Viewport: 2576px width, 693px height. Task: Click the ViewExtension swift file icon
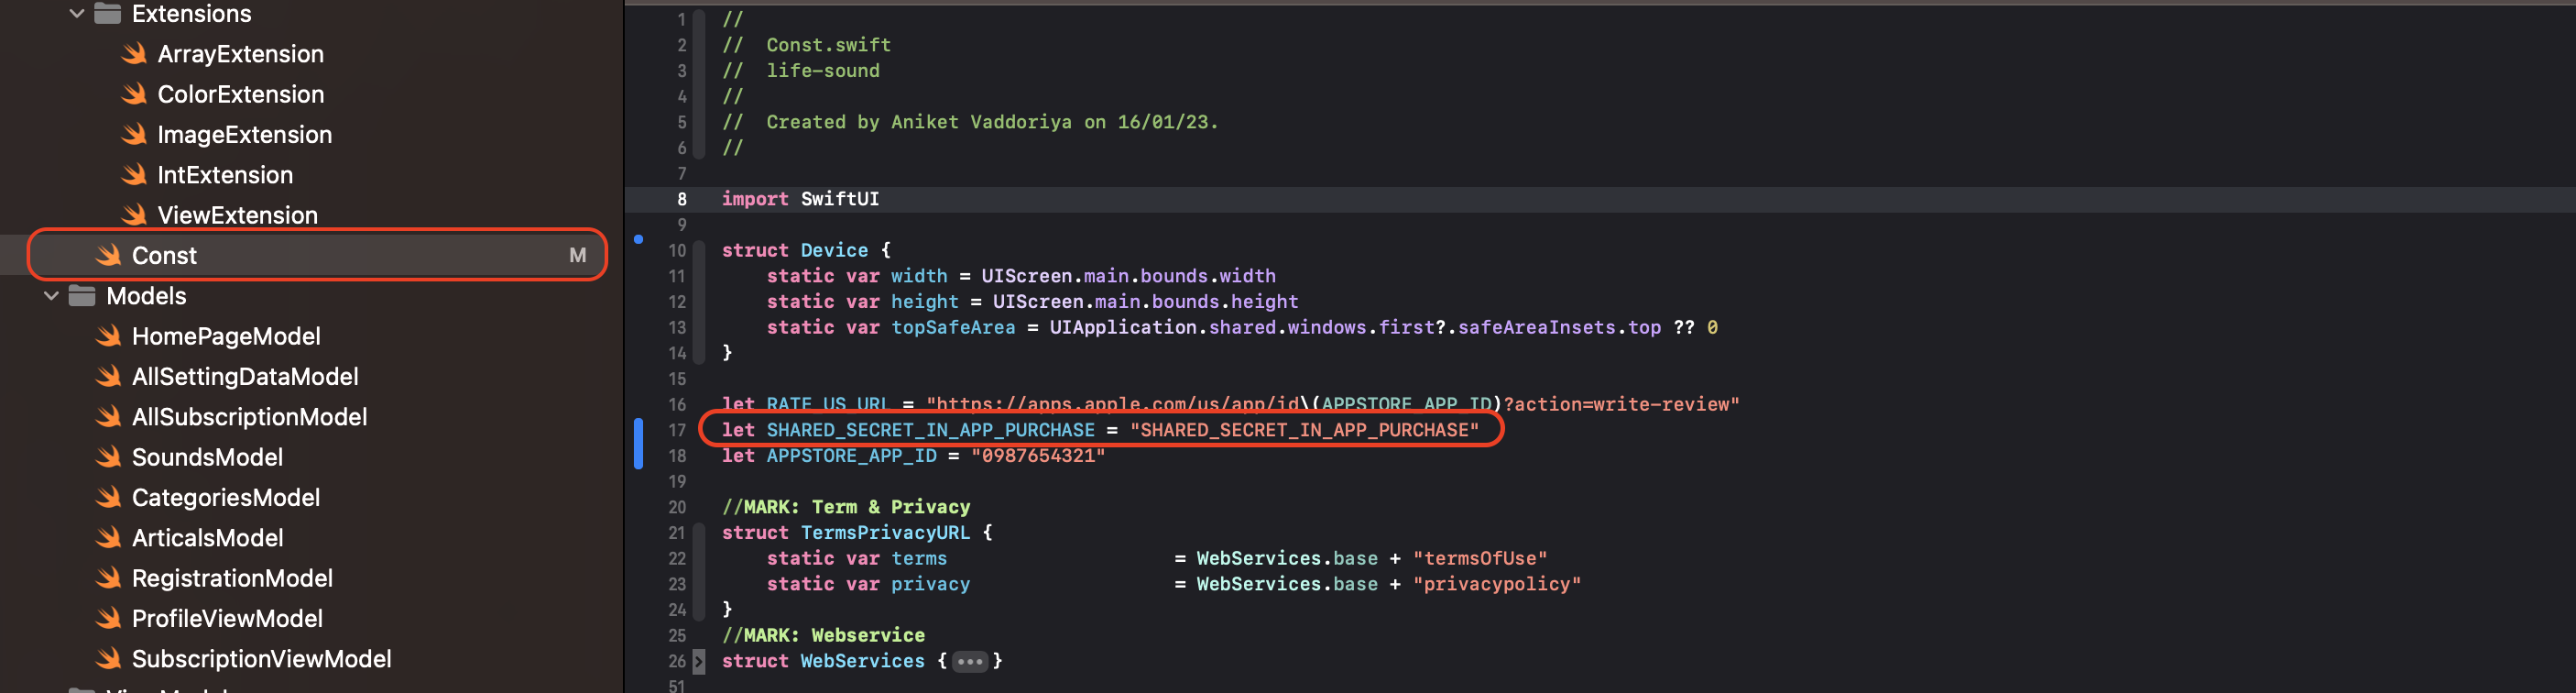pos(134,215)
